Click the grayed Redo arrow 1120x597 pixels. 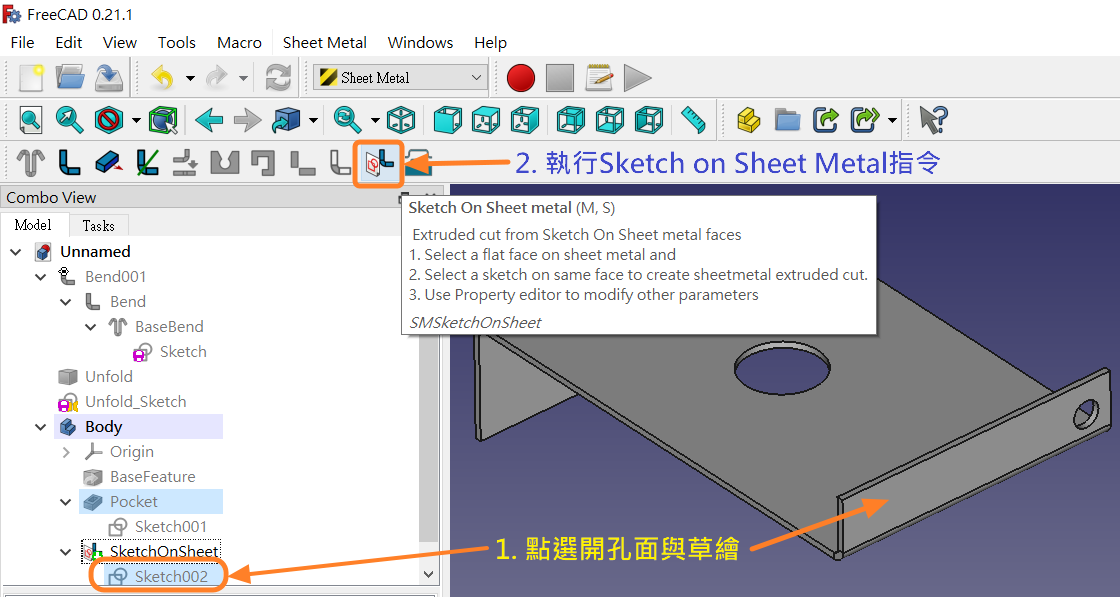pos(216,78)
